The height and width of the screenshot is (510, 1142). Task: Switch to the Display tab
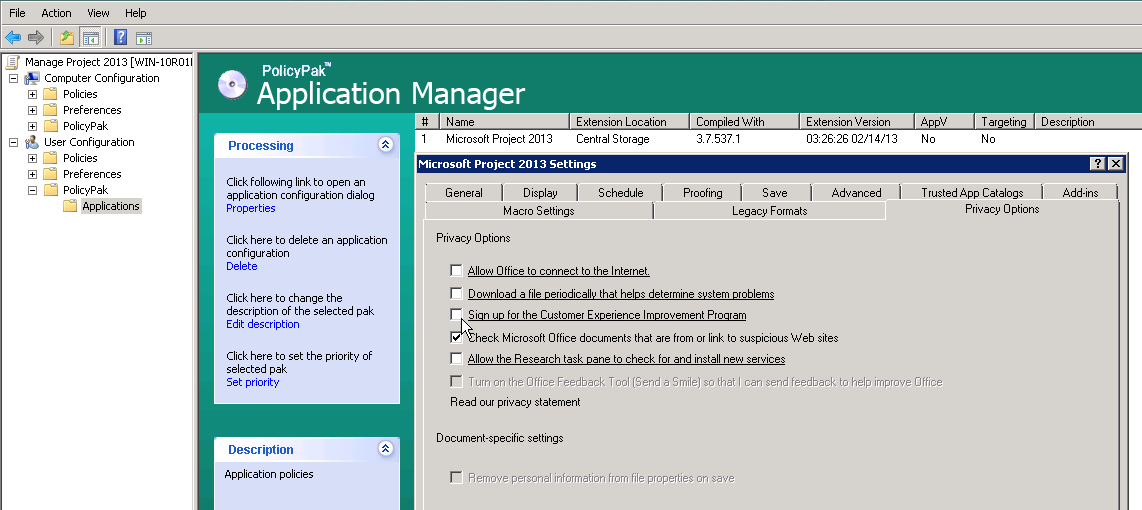(540, 192)
